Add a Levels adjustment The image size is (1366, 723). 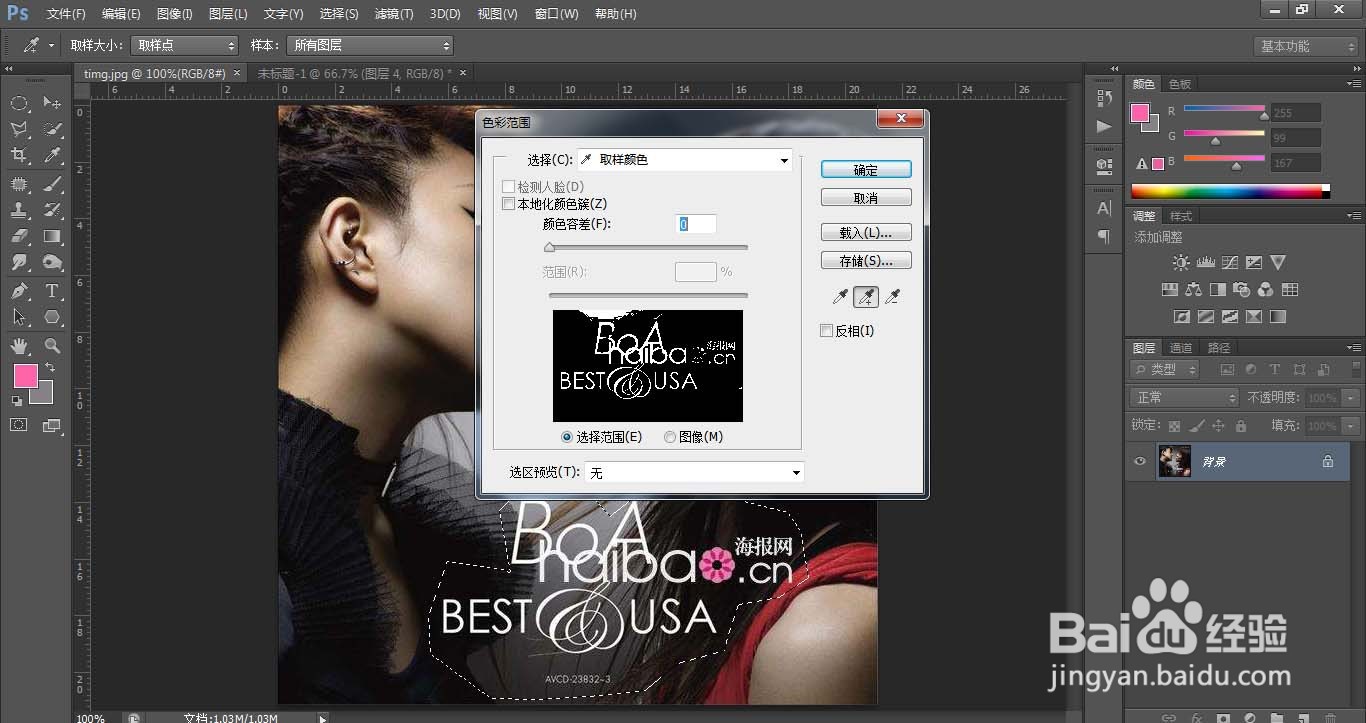pyautogui.click(x=1205, y=263)
